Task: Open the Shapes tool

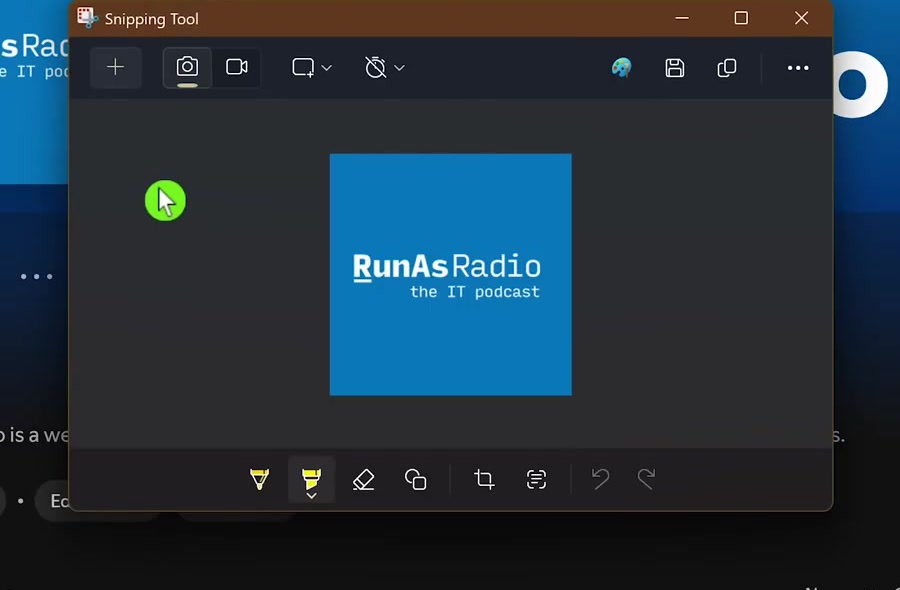Action: [x=416, y=479]
